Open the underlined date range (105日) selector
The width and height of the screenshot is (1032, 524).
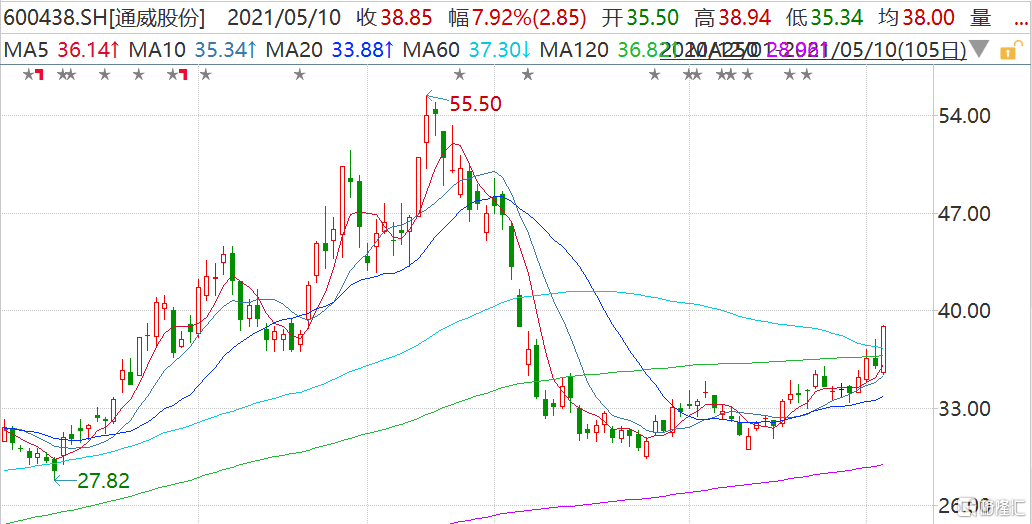813,49
